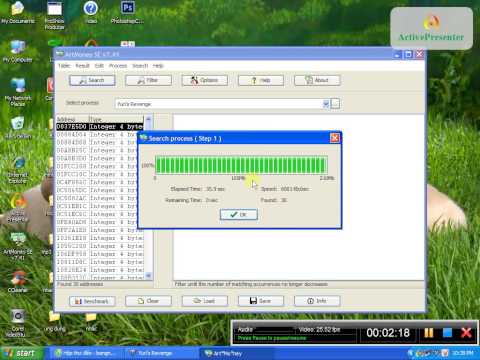Click the 'Found 30 addresses' status text
480x360 pixels.
(80, 284)
